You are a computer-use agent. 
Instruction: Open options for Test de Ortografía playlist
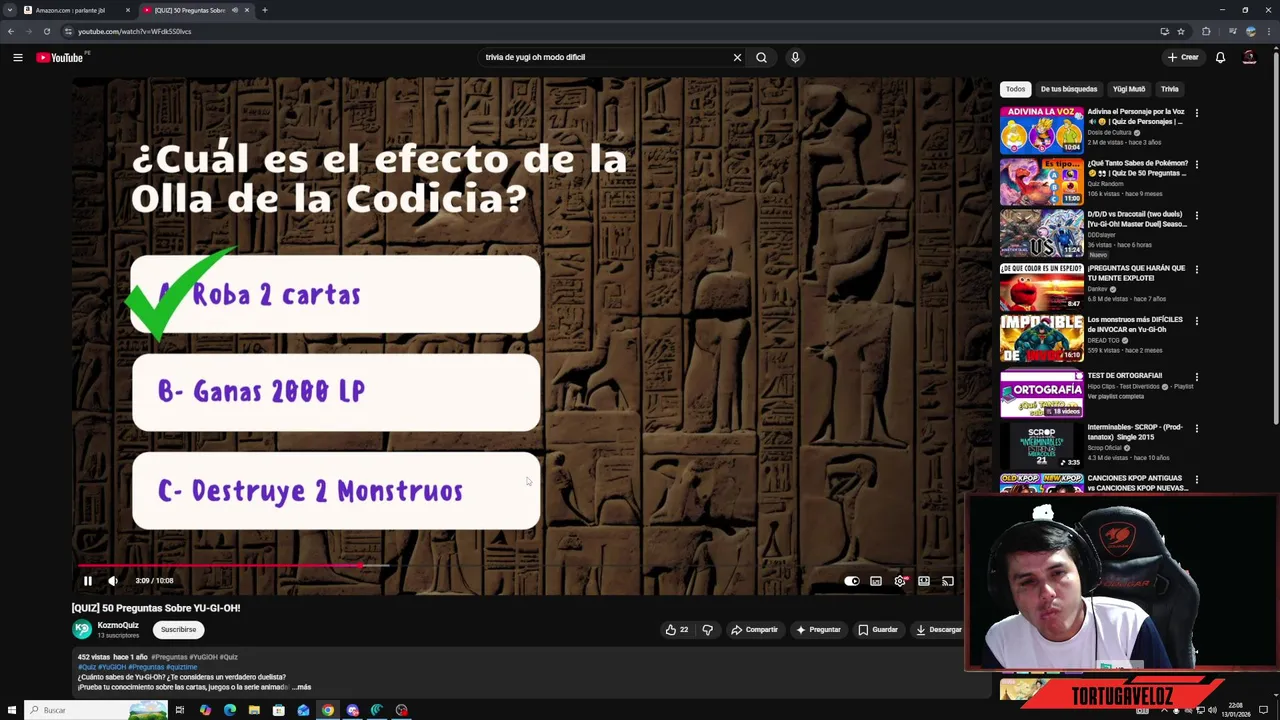(x=1196, y=377)
